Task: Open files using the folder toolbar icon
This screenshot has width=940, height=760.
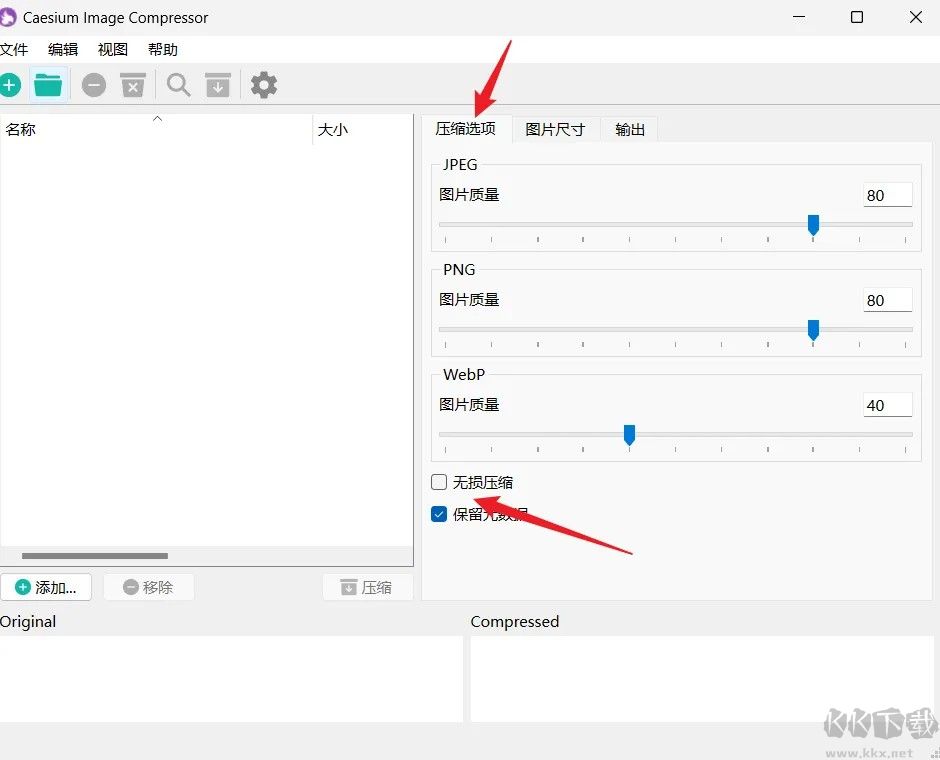Action: 48,85
